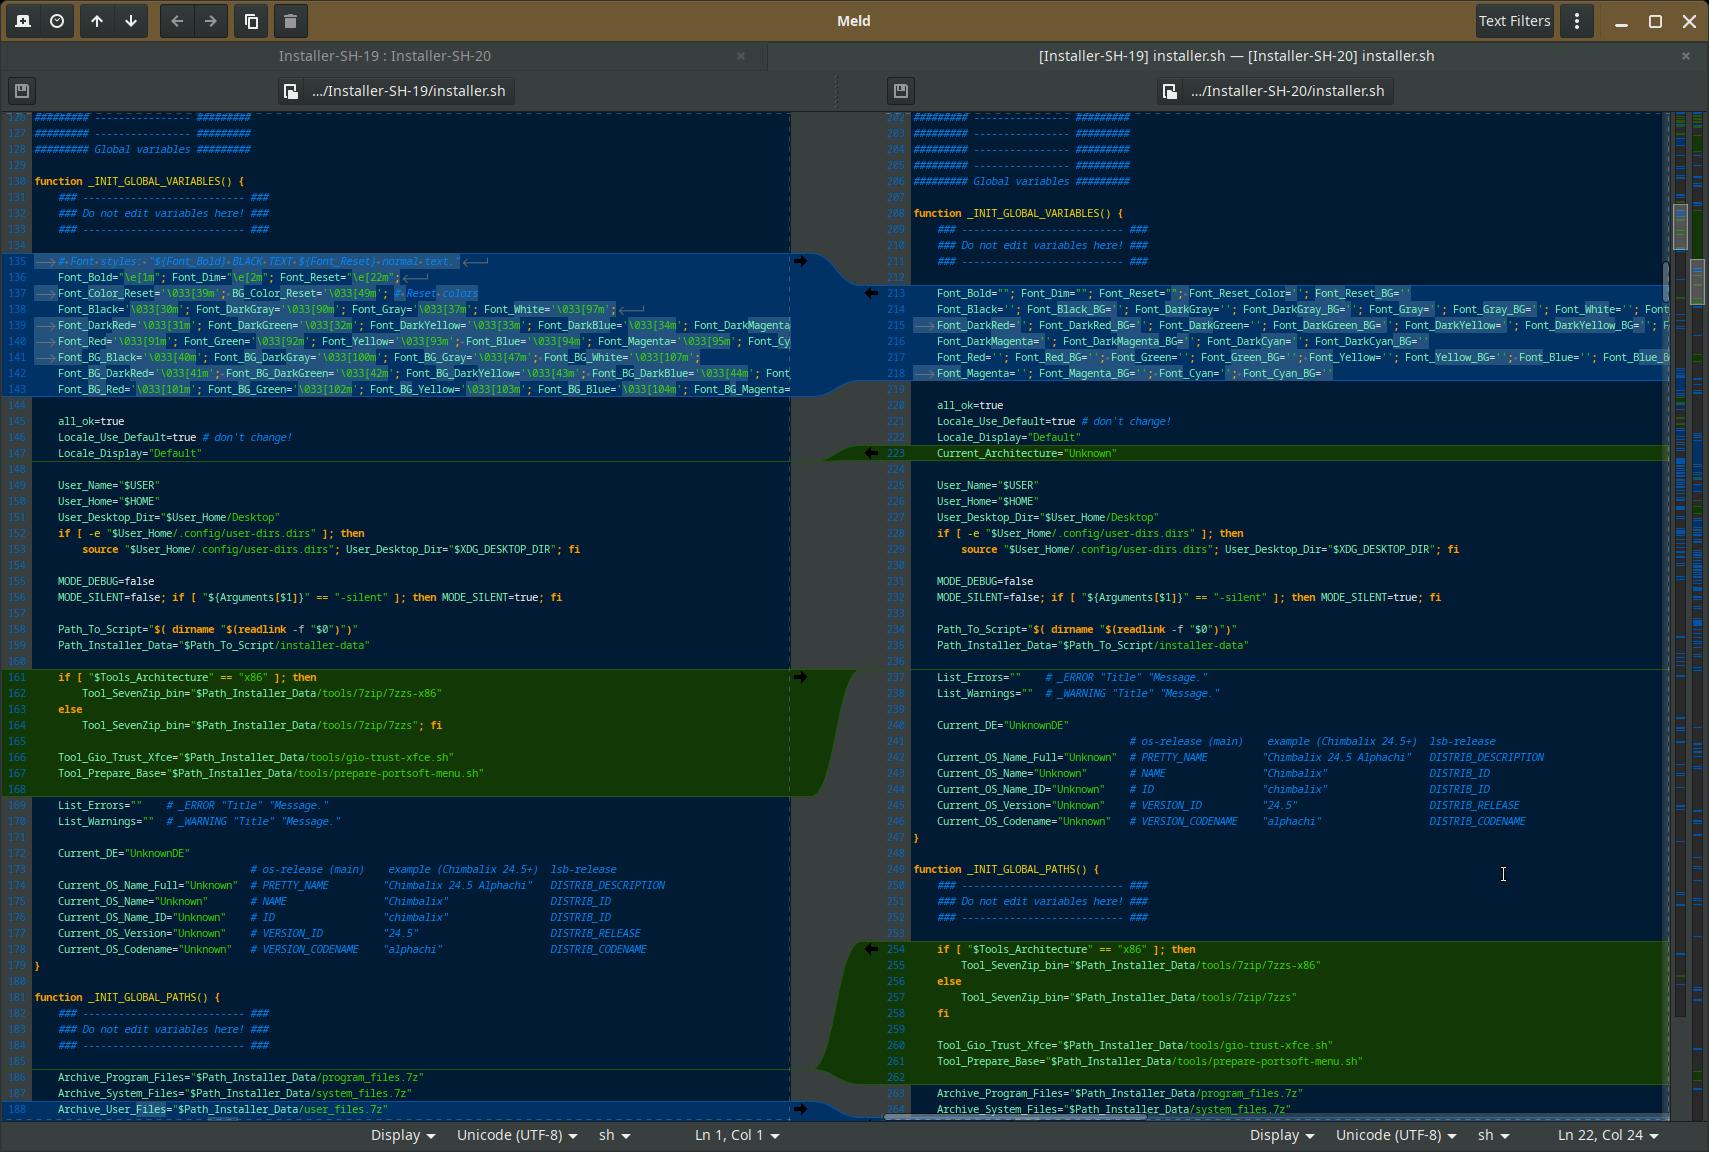The height and width of the screenshot is (1152, 1709).
Task: Push line 161 Tools_Architecture block to right
Action: tap(800, 677)
